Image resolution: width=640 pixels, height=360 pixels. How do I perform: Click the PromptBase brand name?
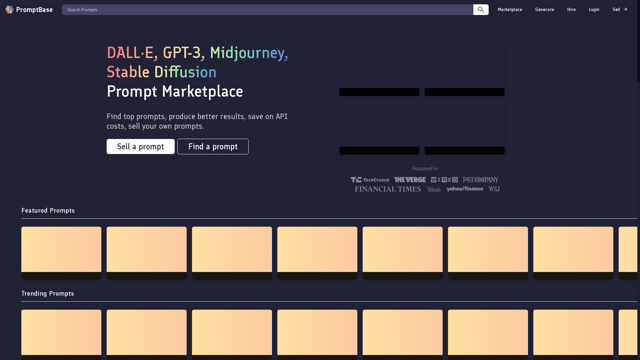point(34,10)
